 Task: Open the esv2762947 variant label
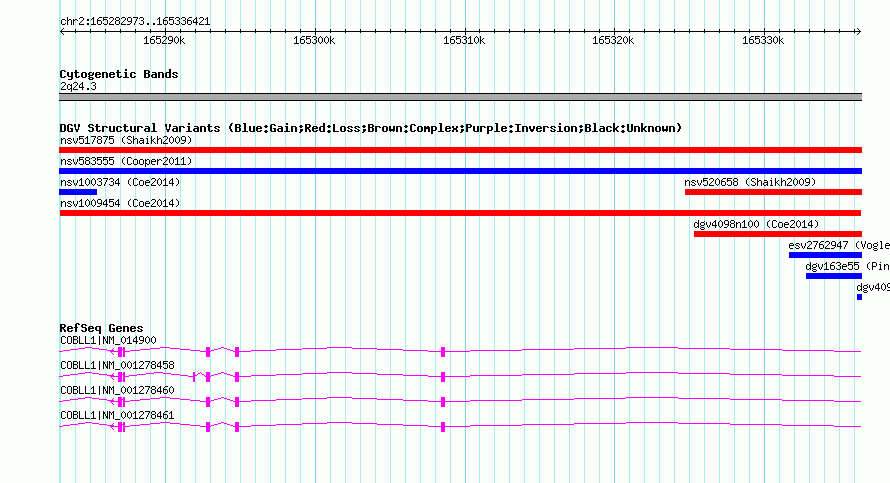(839, 245)
